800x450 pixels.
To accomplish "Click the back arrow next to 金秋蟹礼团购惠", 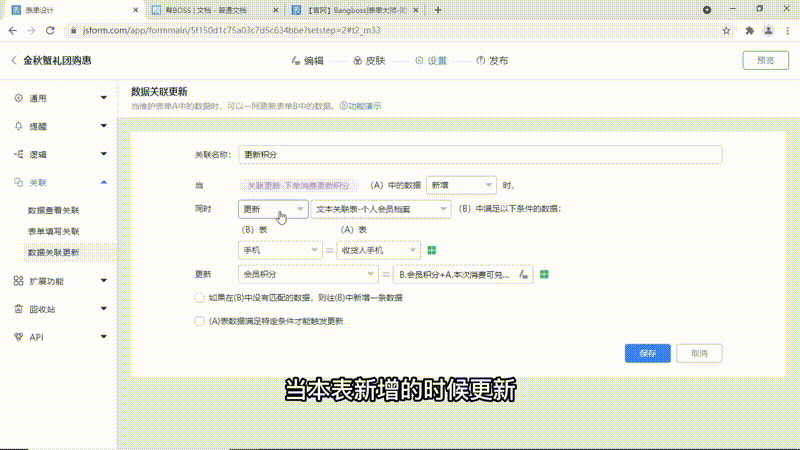I will 14,61.
